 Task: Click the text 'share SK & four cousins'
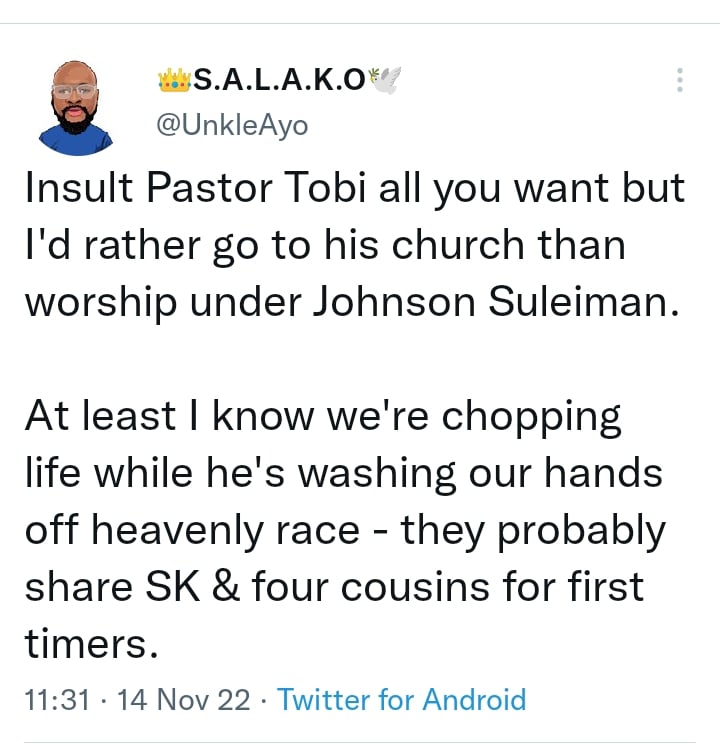(257, 587)
